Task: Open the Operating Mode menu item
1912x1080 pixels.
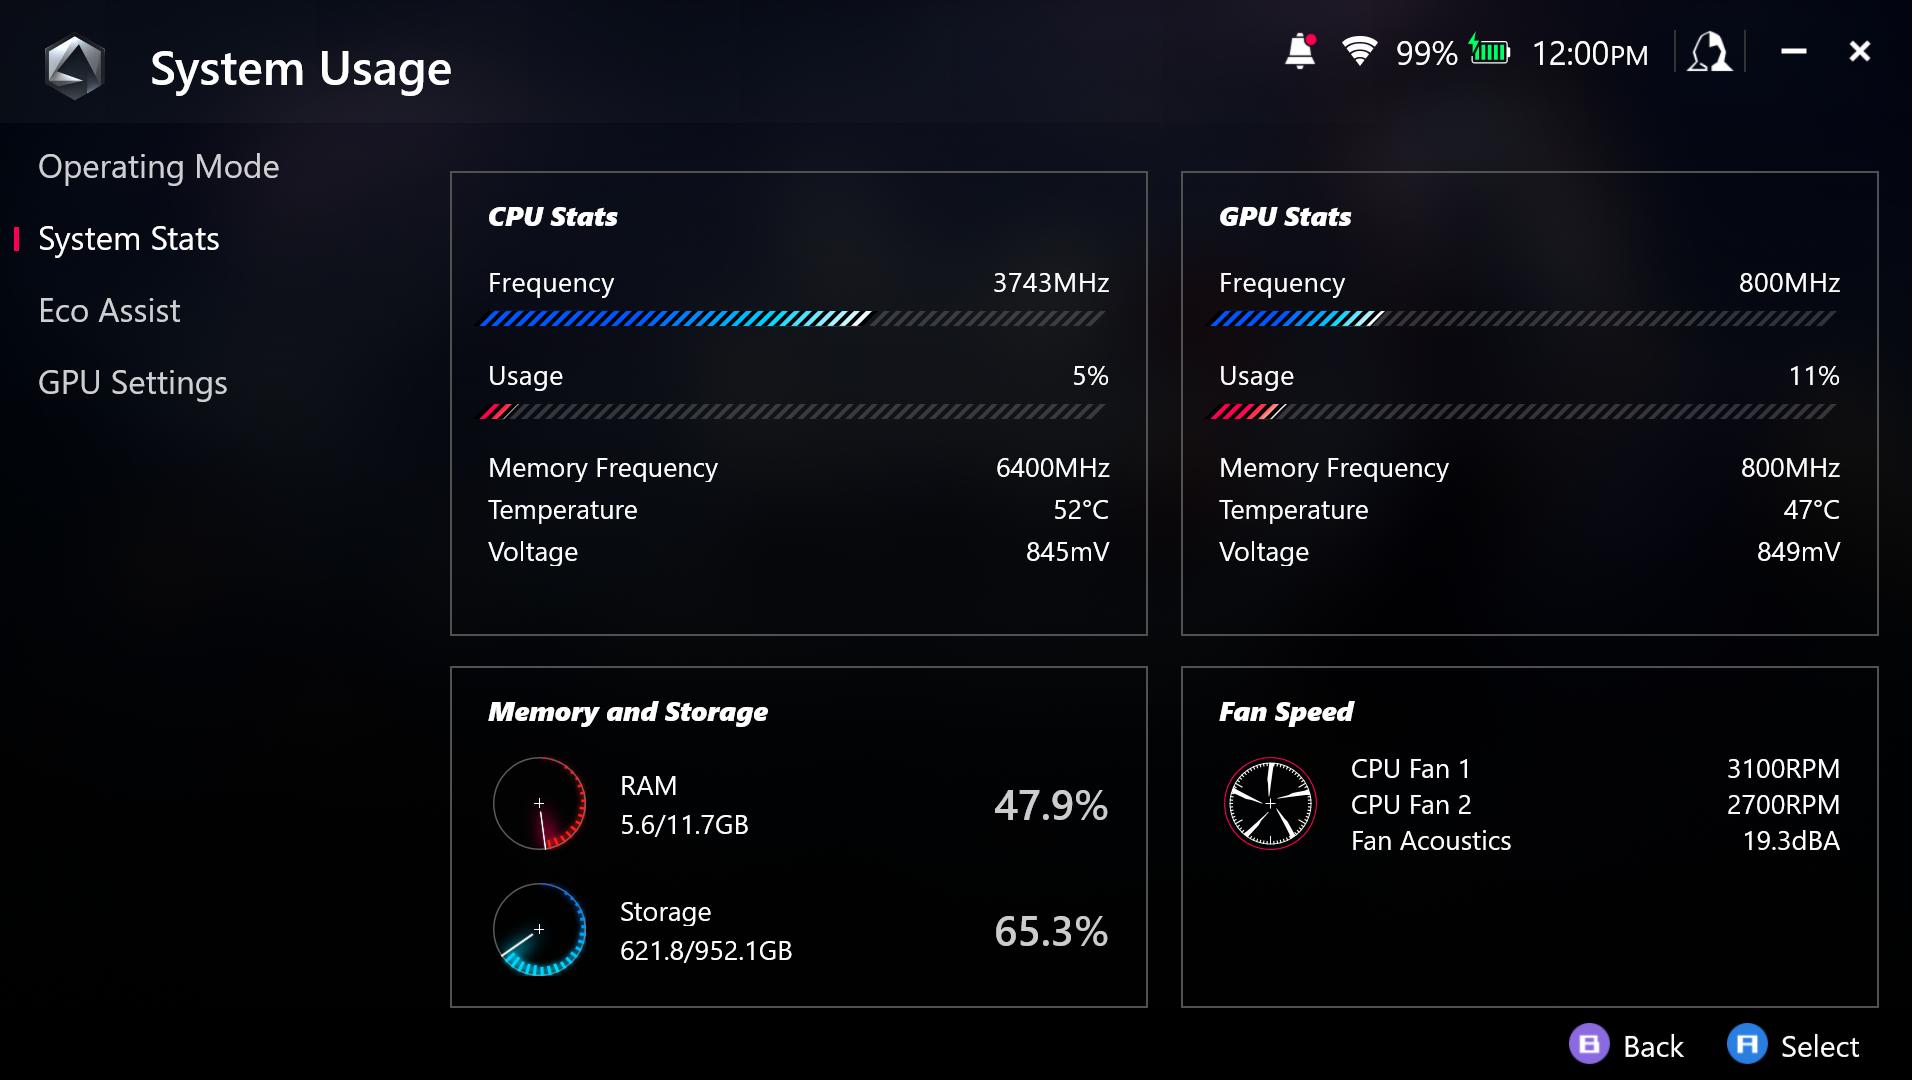Action: pos(158,167)
